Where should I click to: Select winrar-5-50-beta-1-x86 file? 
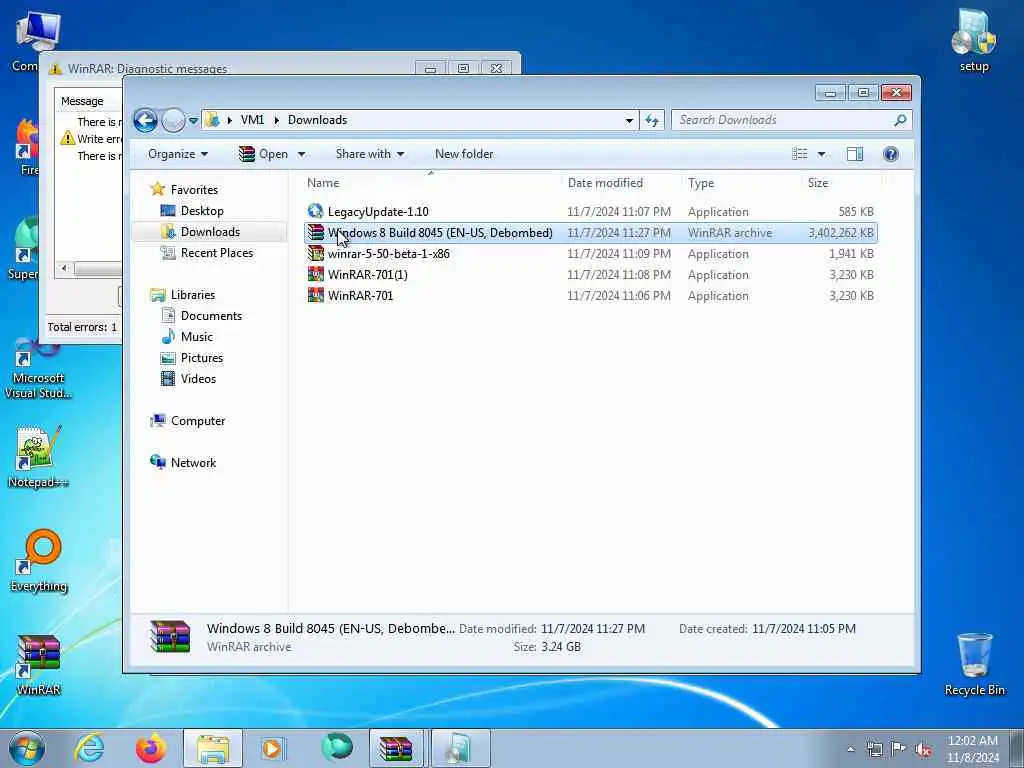590,254
